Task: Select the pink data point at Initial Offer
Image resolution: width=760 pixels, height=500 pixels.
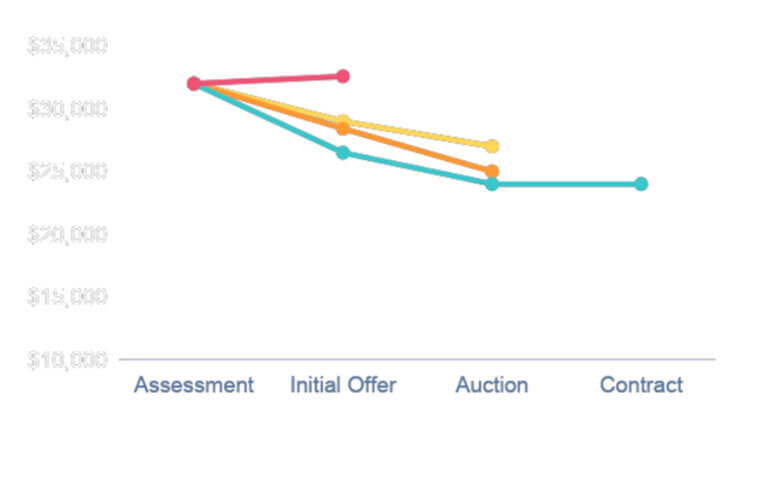Action: point(343,76)
